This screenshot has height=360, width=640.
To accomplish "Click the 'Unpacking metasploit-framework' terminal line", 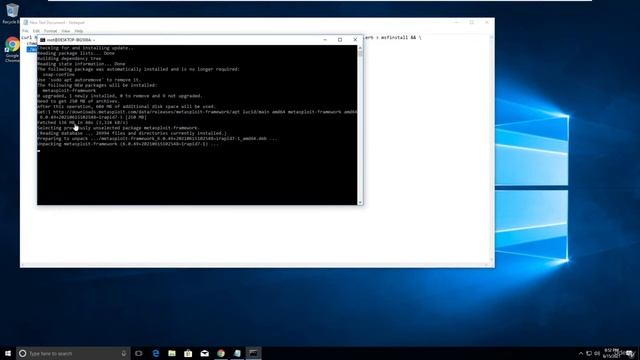I will 128,144.
